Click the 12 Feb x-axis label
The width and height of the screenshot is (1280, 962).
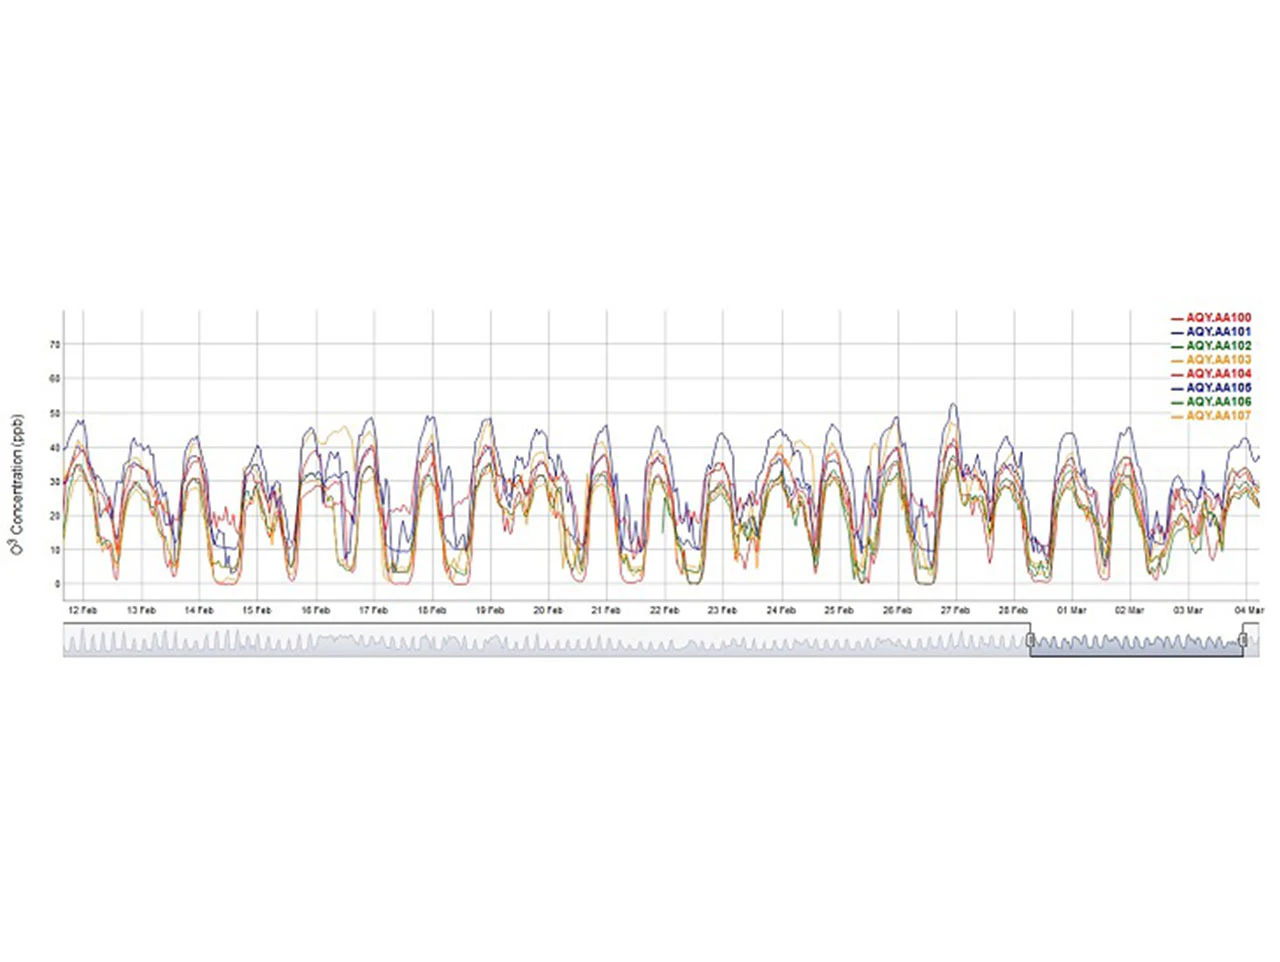point(82,610)
